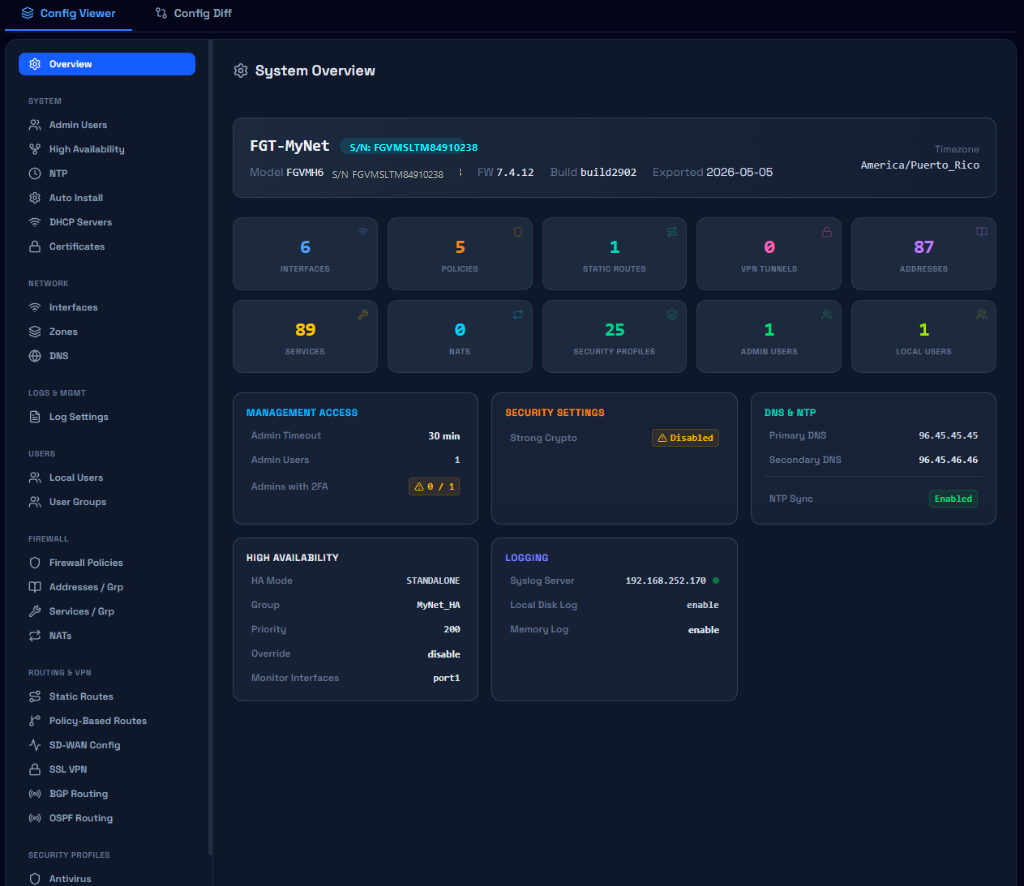Click the sidebar vertical scrollbar
Viewport: 1024px width, 886px height.
tap(210, 447)
